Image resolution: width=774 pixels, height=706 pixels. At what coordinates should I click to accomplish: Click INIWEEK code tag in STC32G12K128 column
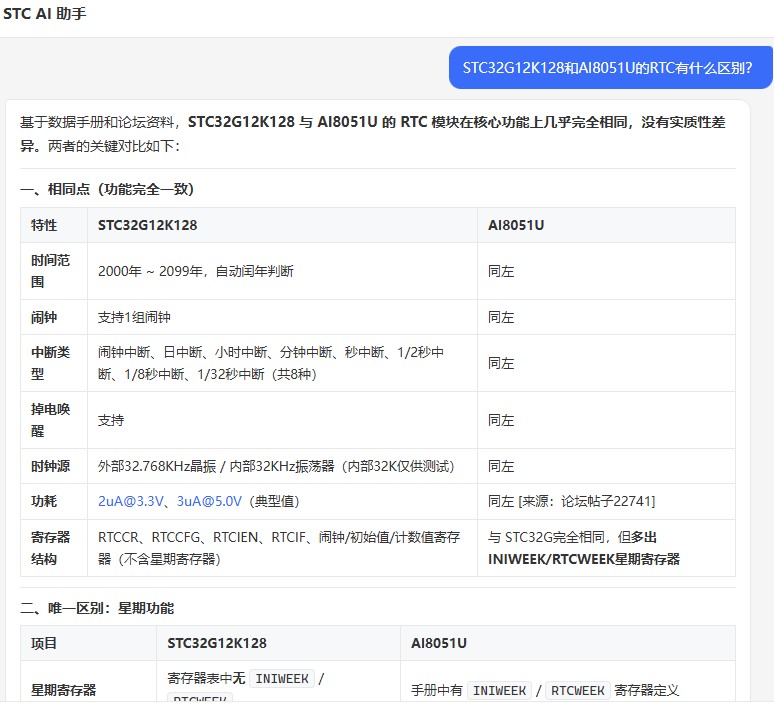coord(282,679)
